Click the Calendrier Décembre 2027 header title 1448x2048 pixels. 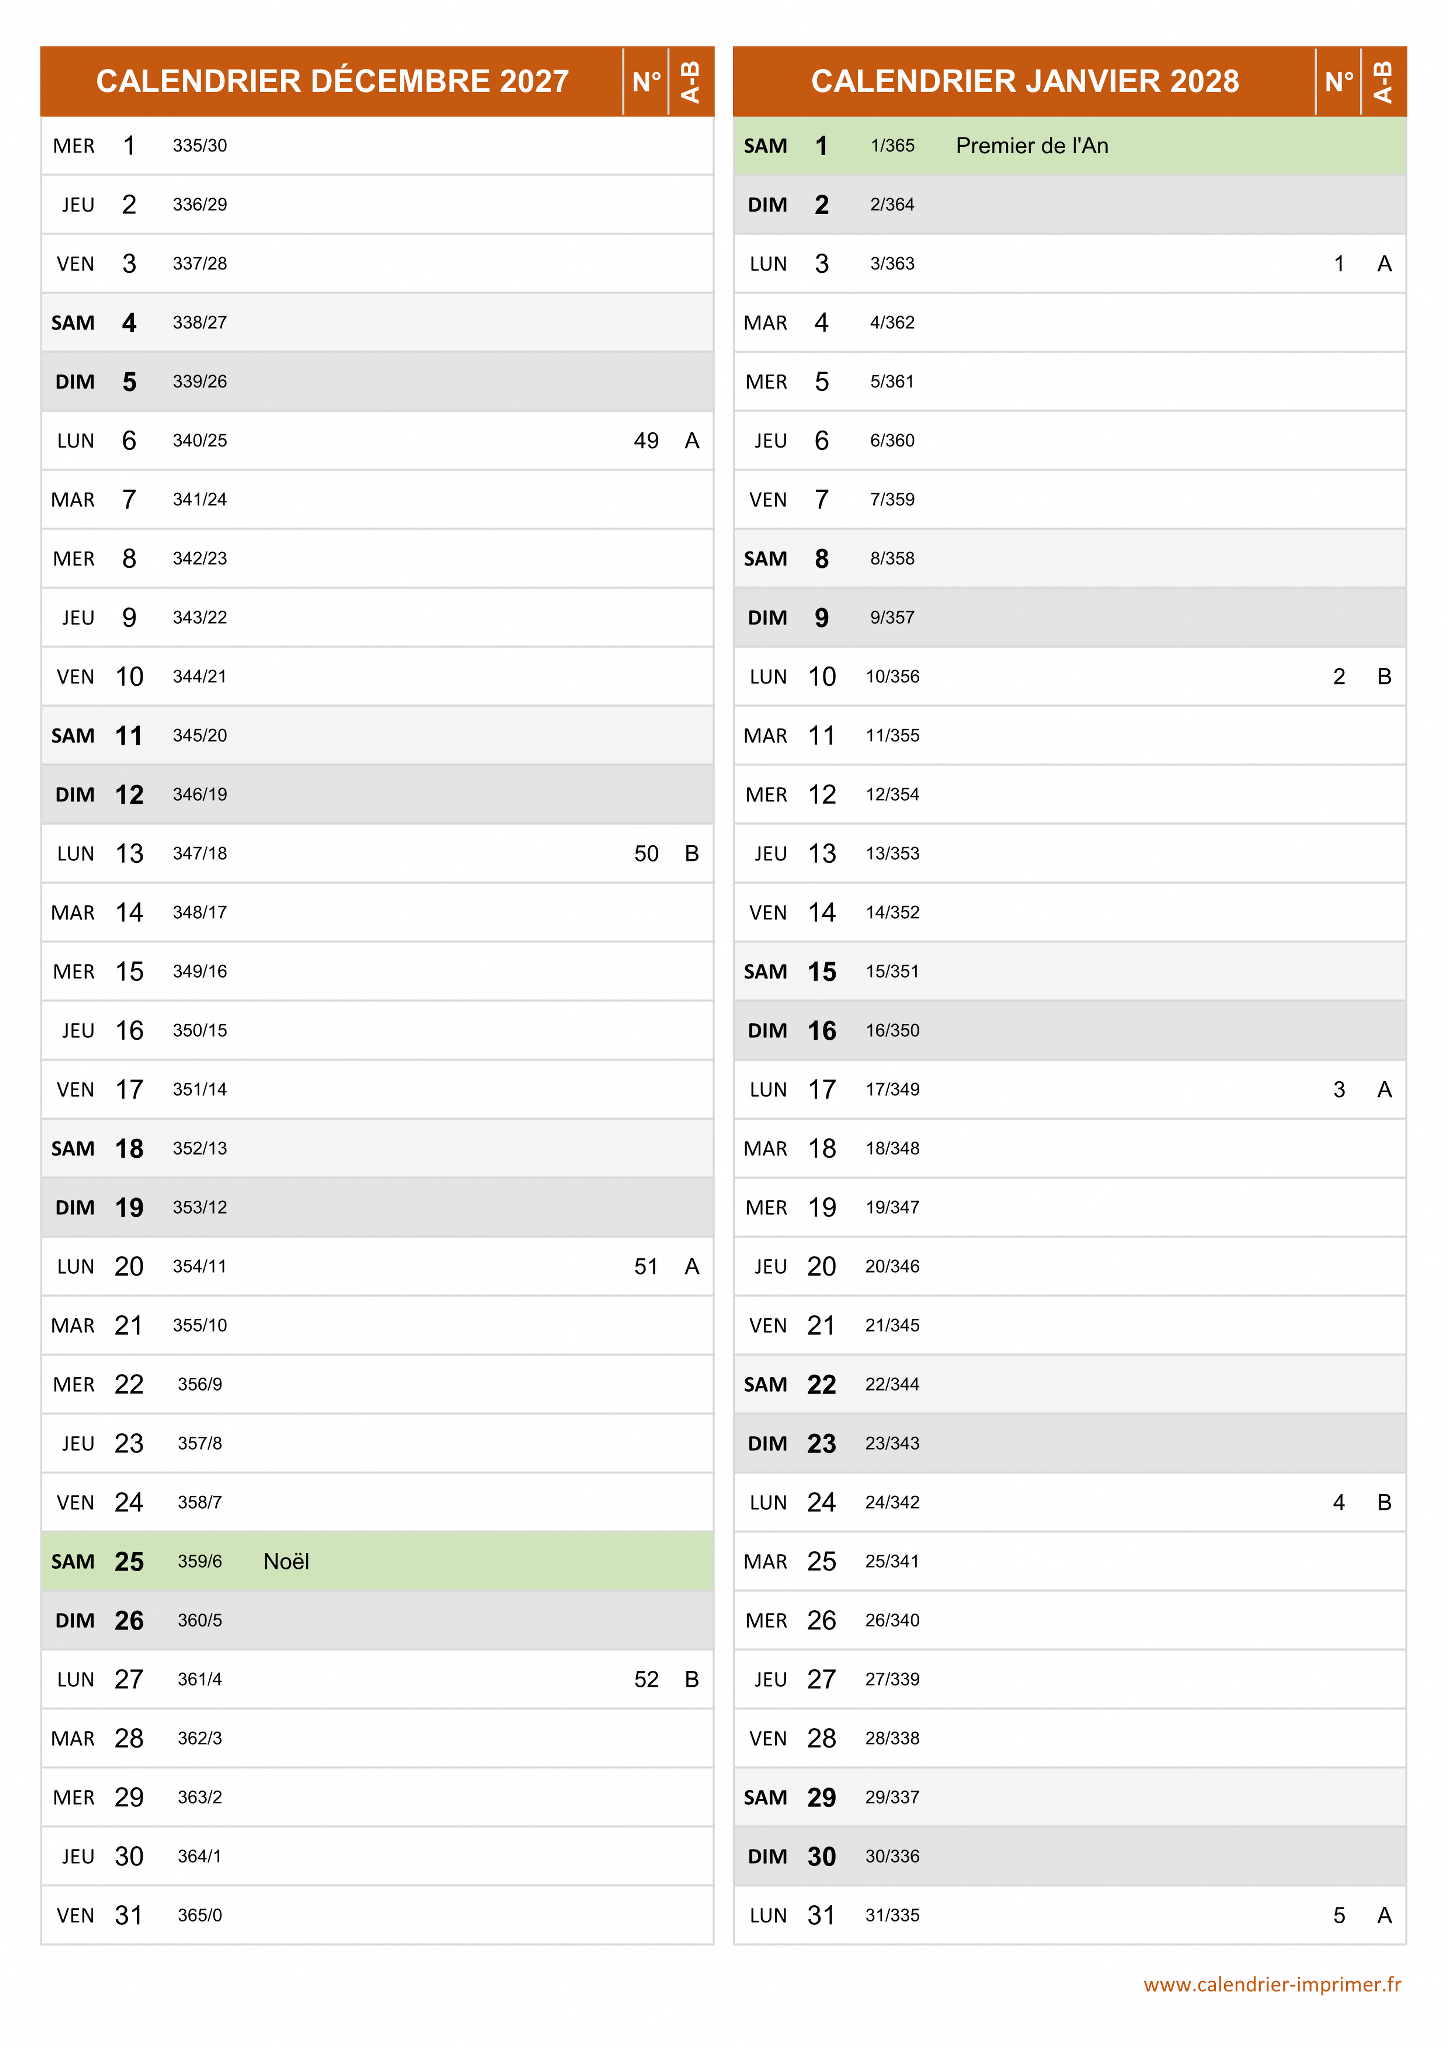point(332,81)
